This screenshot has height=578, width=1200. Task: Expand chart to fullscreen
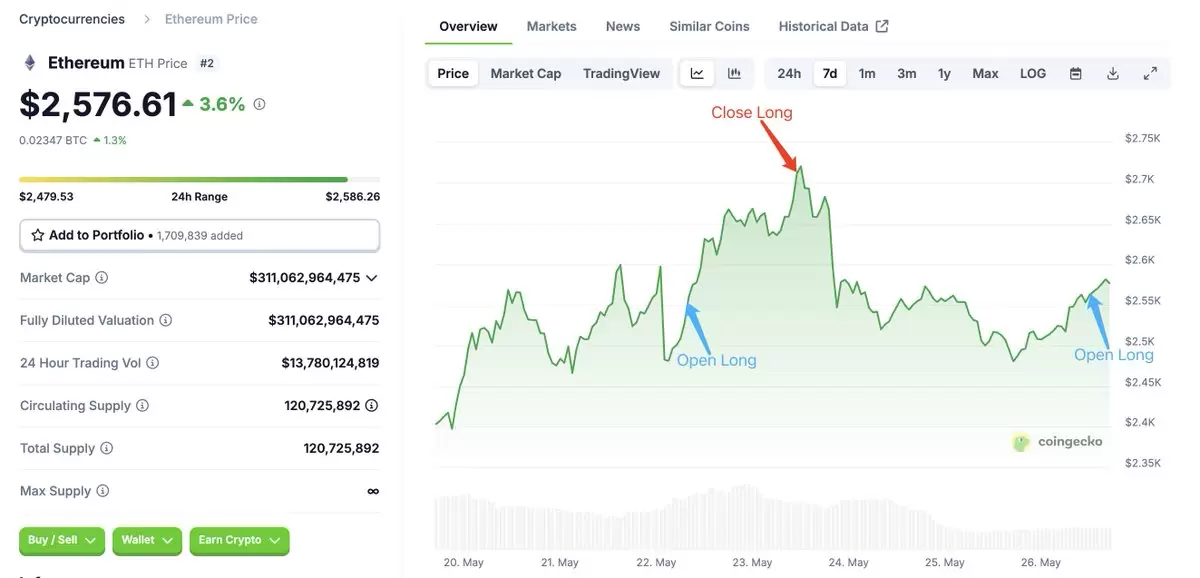(1150, 73)
